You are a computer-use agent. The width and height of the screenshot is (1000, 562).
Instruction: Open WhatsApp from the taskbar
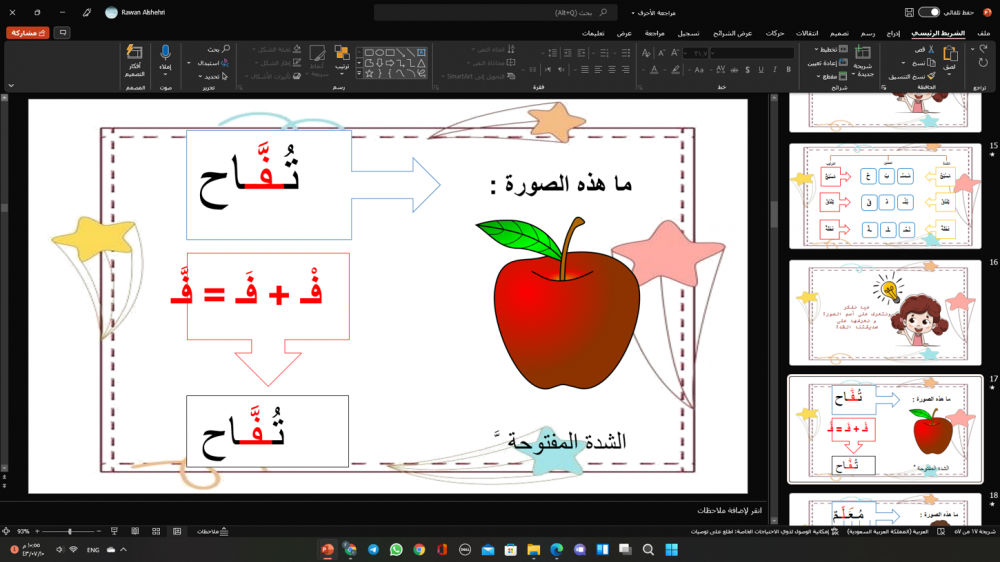[396, 549]
